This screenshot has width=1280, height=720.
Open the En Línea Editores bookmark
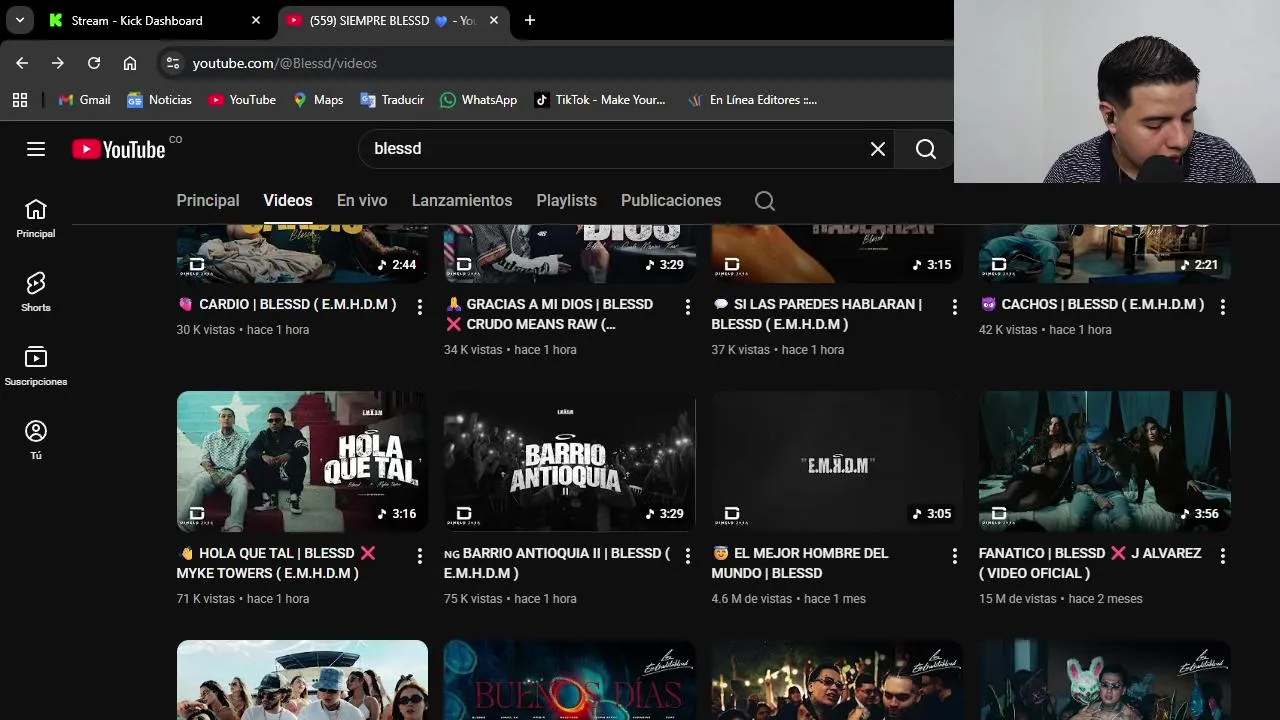pyautogui.click(x=753, y=100)
